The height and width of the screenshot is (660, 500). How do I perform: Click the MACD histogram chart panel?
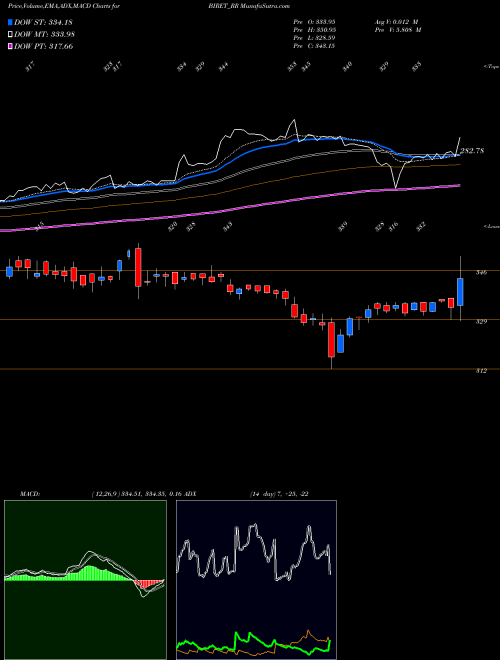coord(85,580)
